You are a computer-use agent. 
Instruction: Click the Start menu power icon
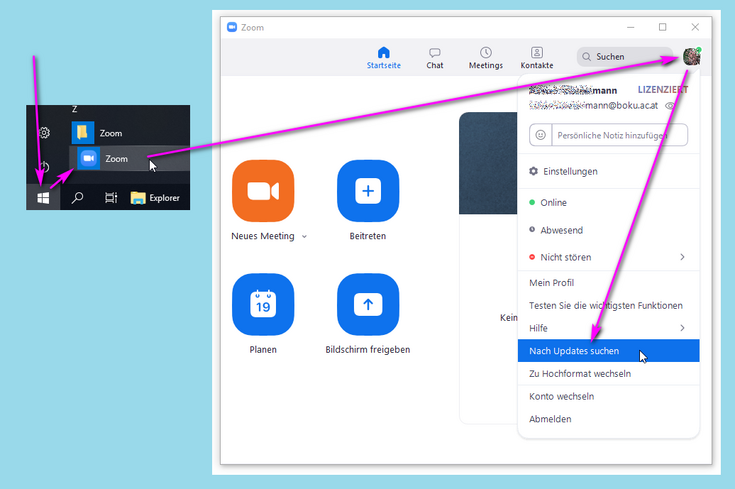click(44, 166)
